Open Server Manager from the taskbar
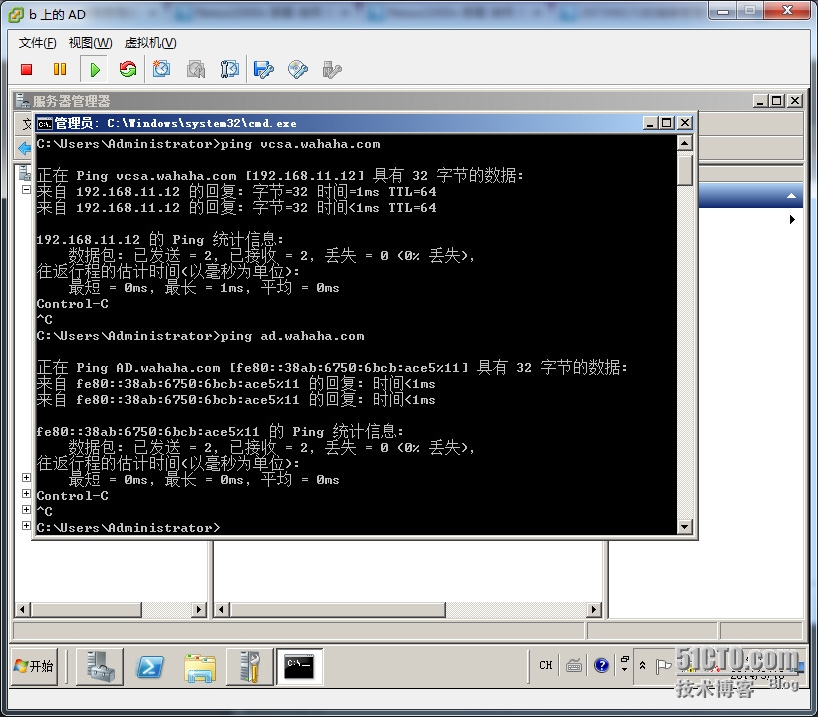This screenshot has width=818, height=717. [x=100, y=666]
